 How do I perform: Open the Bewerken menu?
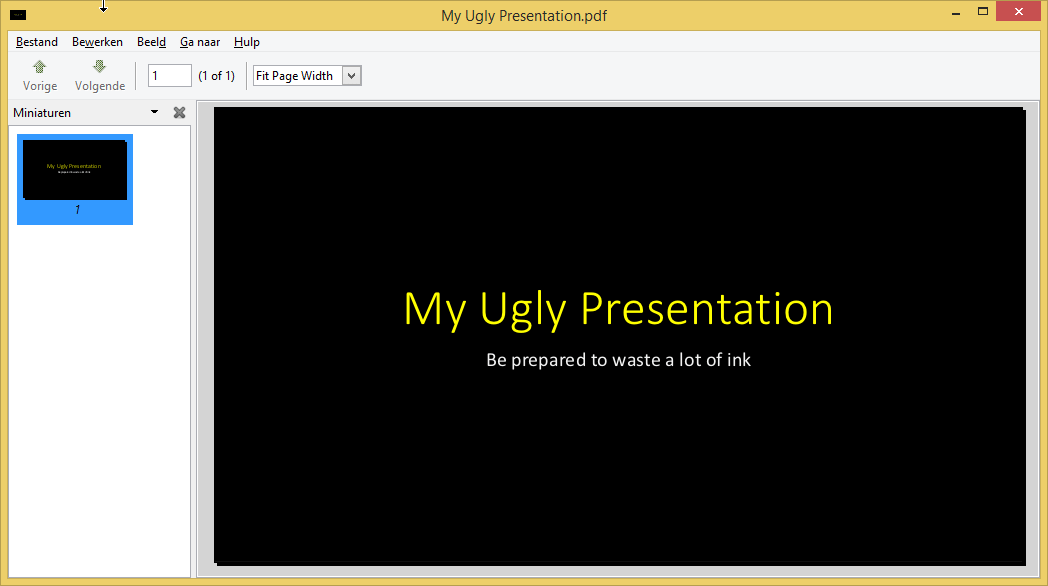[97, 42]
